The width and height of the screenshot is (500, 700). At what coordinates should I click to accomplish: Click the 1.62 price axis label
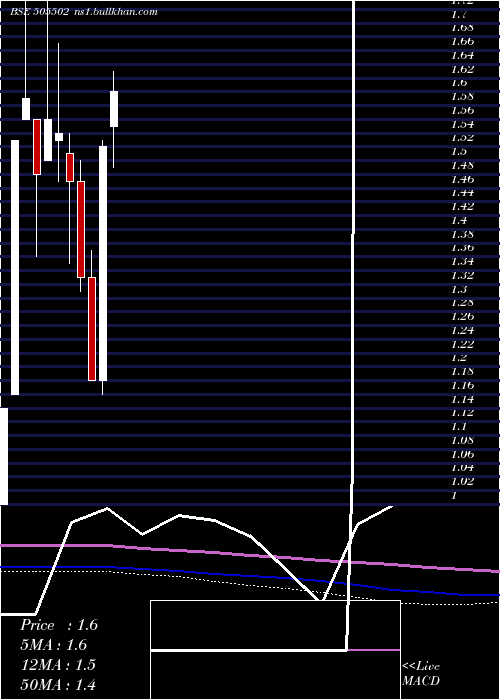click(462, 69)
